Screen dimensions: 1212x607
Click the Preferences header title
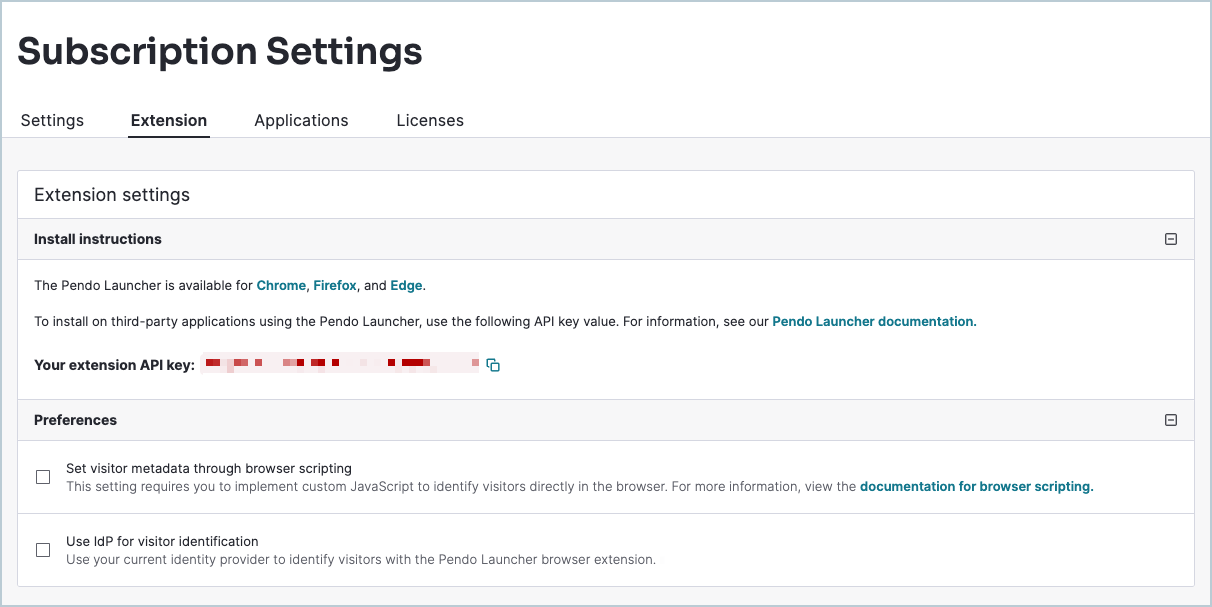[x=76, y=421]
